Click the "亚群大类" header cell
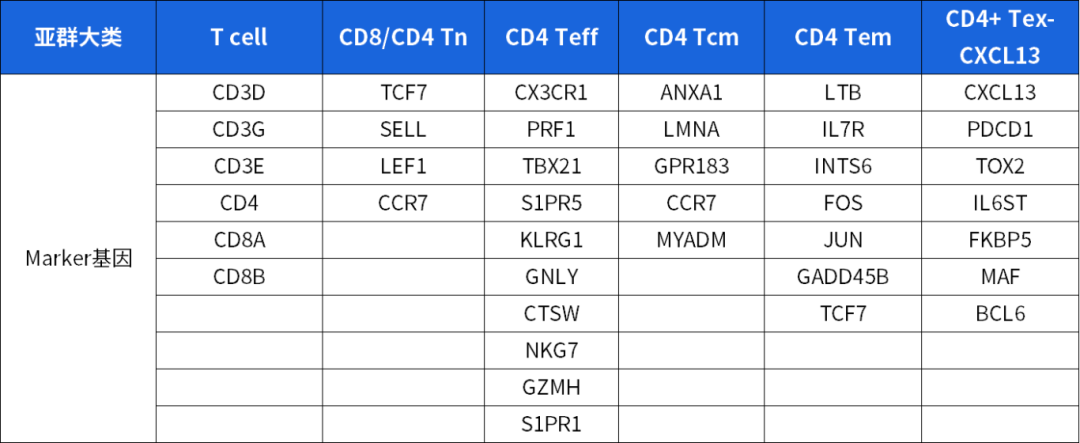 point(78,38)
